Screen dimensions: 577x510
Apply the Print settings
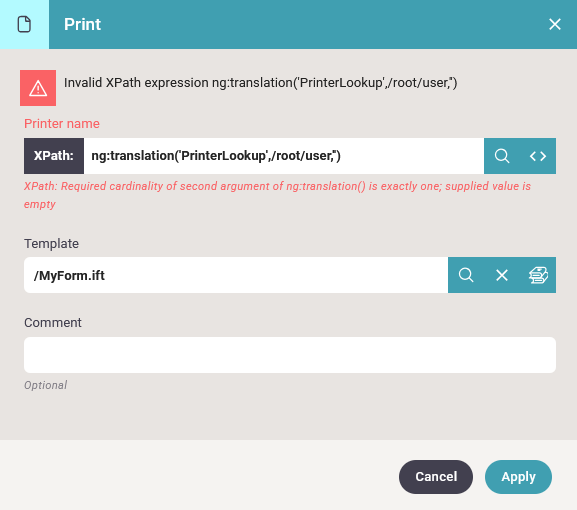click(x=518, y=477)
